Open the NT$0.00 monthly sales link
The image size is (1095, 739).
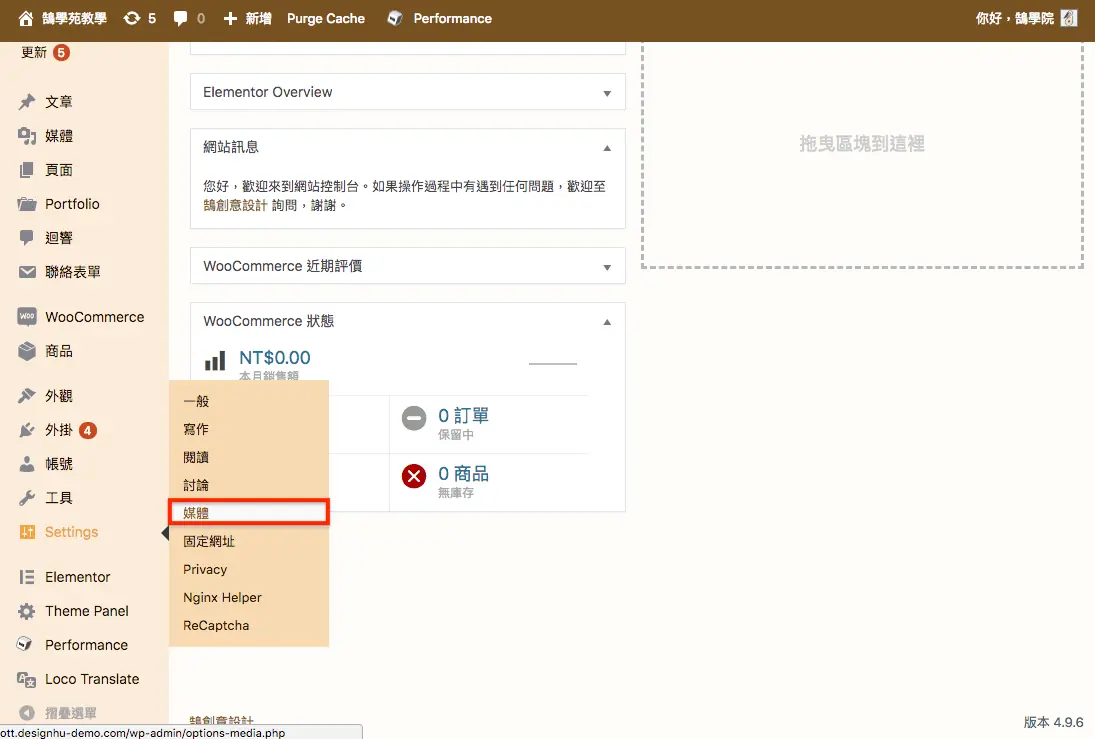274,358
